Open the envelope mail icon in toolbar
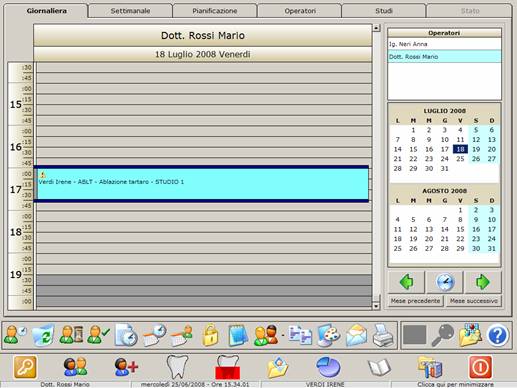 point(357,335)
